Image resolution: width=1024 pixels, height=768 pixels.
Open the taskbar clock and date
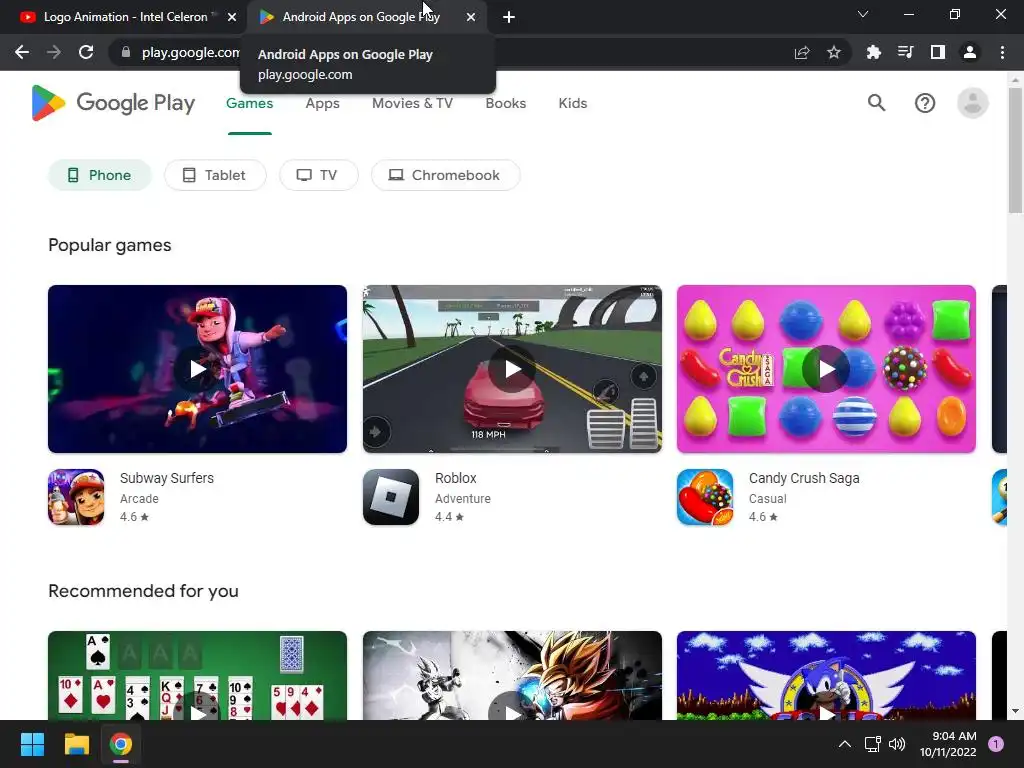[948, 744]
